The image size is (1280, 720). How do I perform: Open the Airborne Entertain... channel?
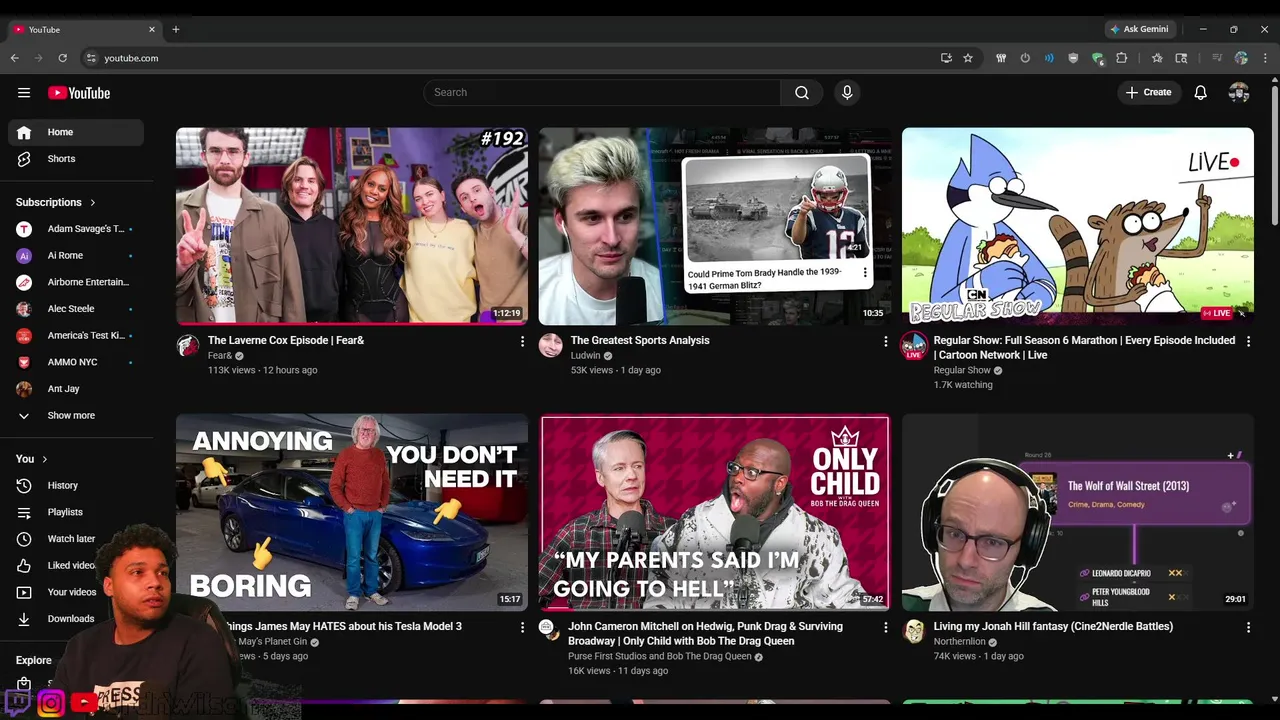[x=76, y=282]
